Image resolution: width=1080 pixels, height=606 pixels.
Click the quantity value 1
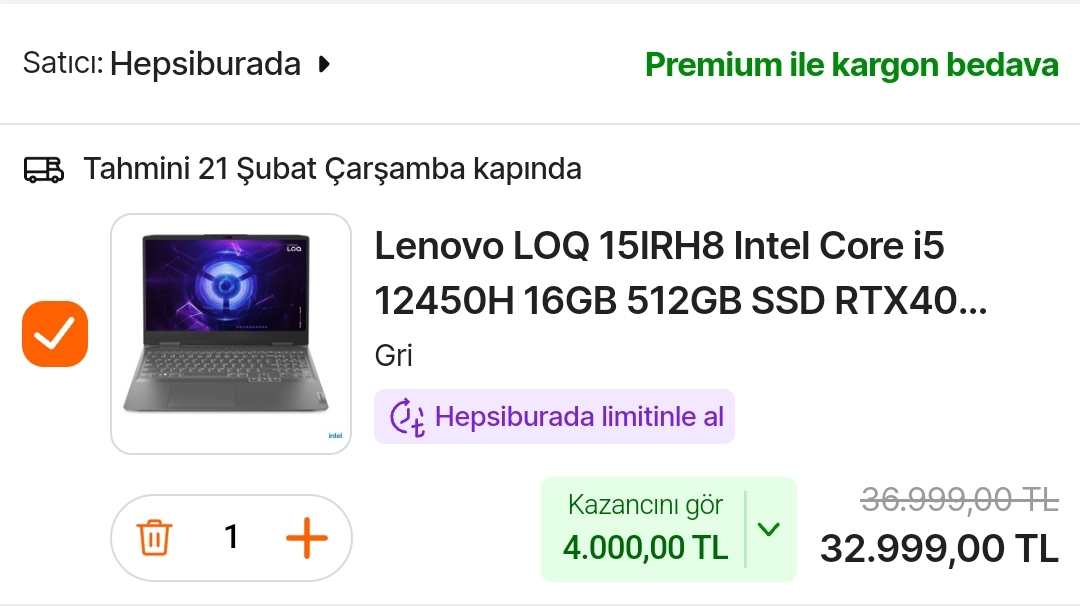click(231, 537)
